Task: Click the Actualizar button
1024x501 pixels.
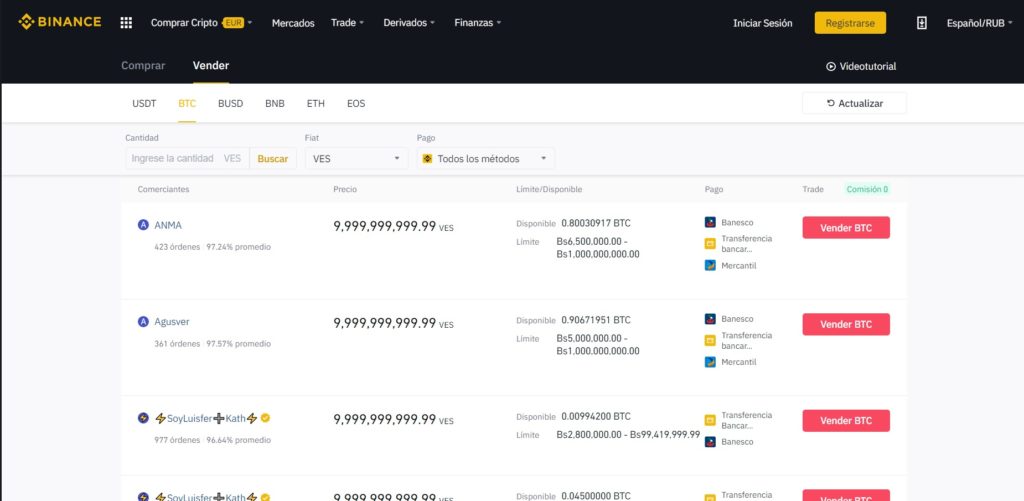Action: pyautogui.click(x=854, y=103)
